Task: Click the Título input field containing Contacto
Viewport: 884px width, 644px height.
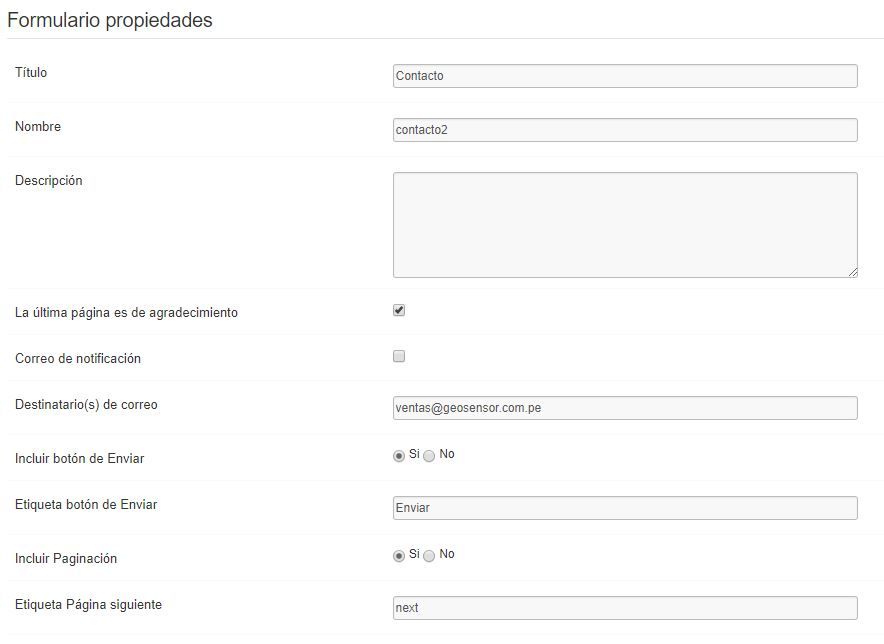Action: [x=625, y=76]
